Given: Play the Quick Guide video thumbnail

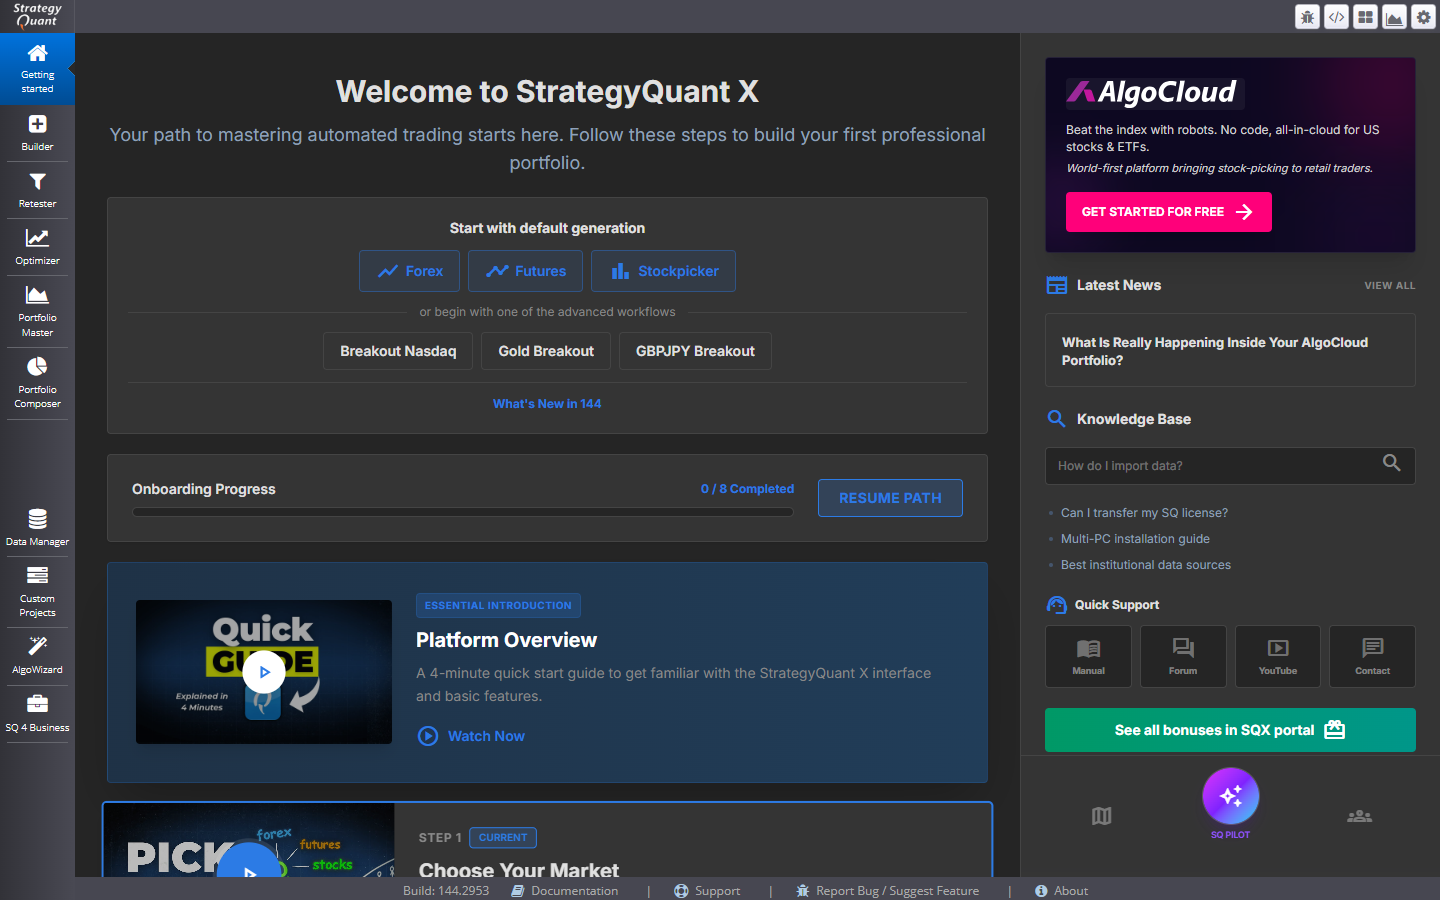Looking at the screenshot, I should point(264,672).
